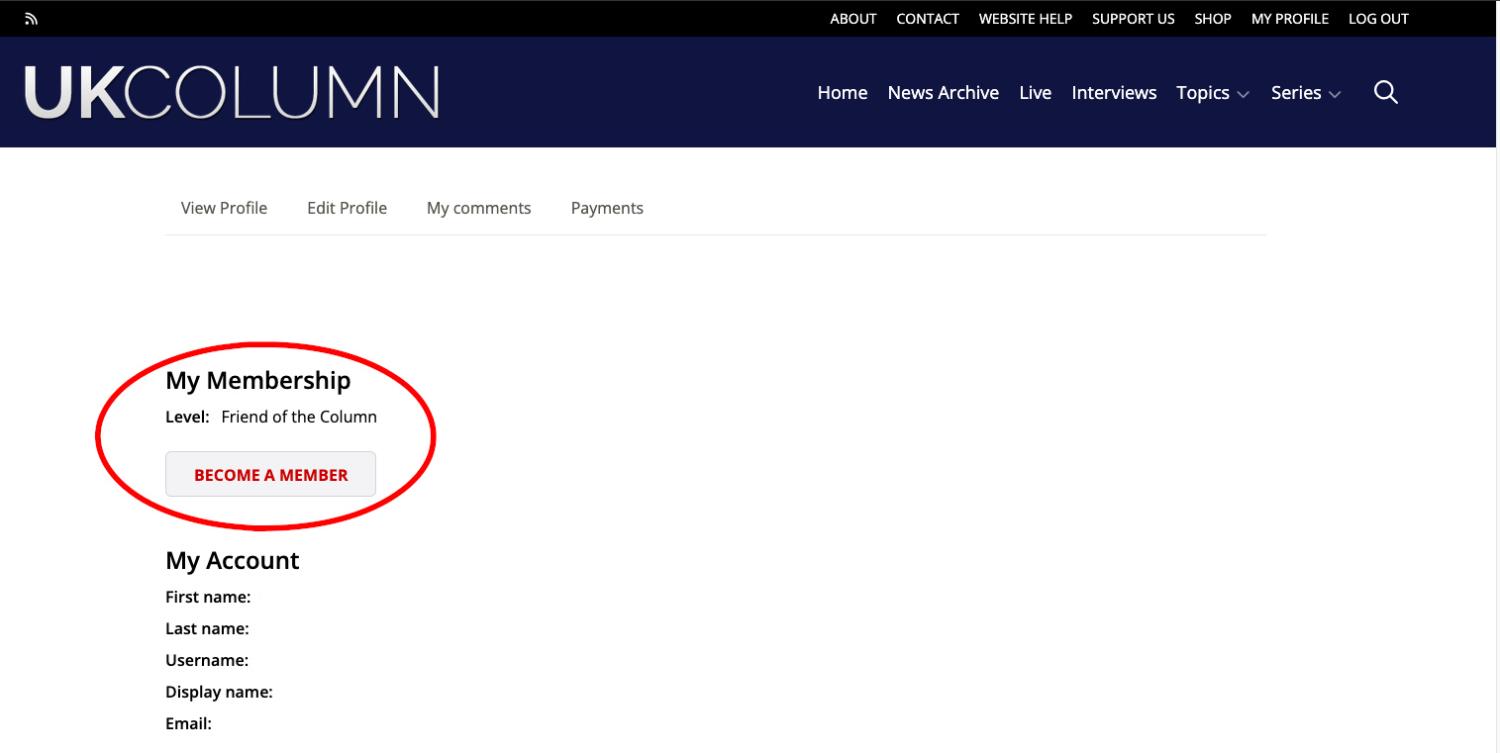Go to the Home page

(842, 93)
